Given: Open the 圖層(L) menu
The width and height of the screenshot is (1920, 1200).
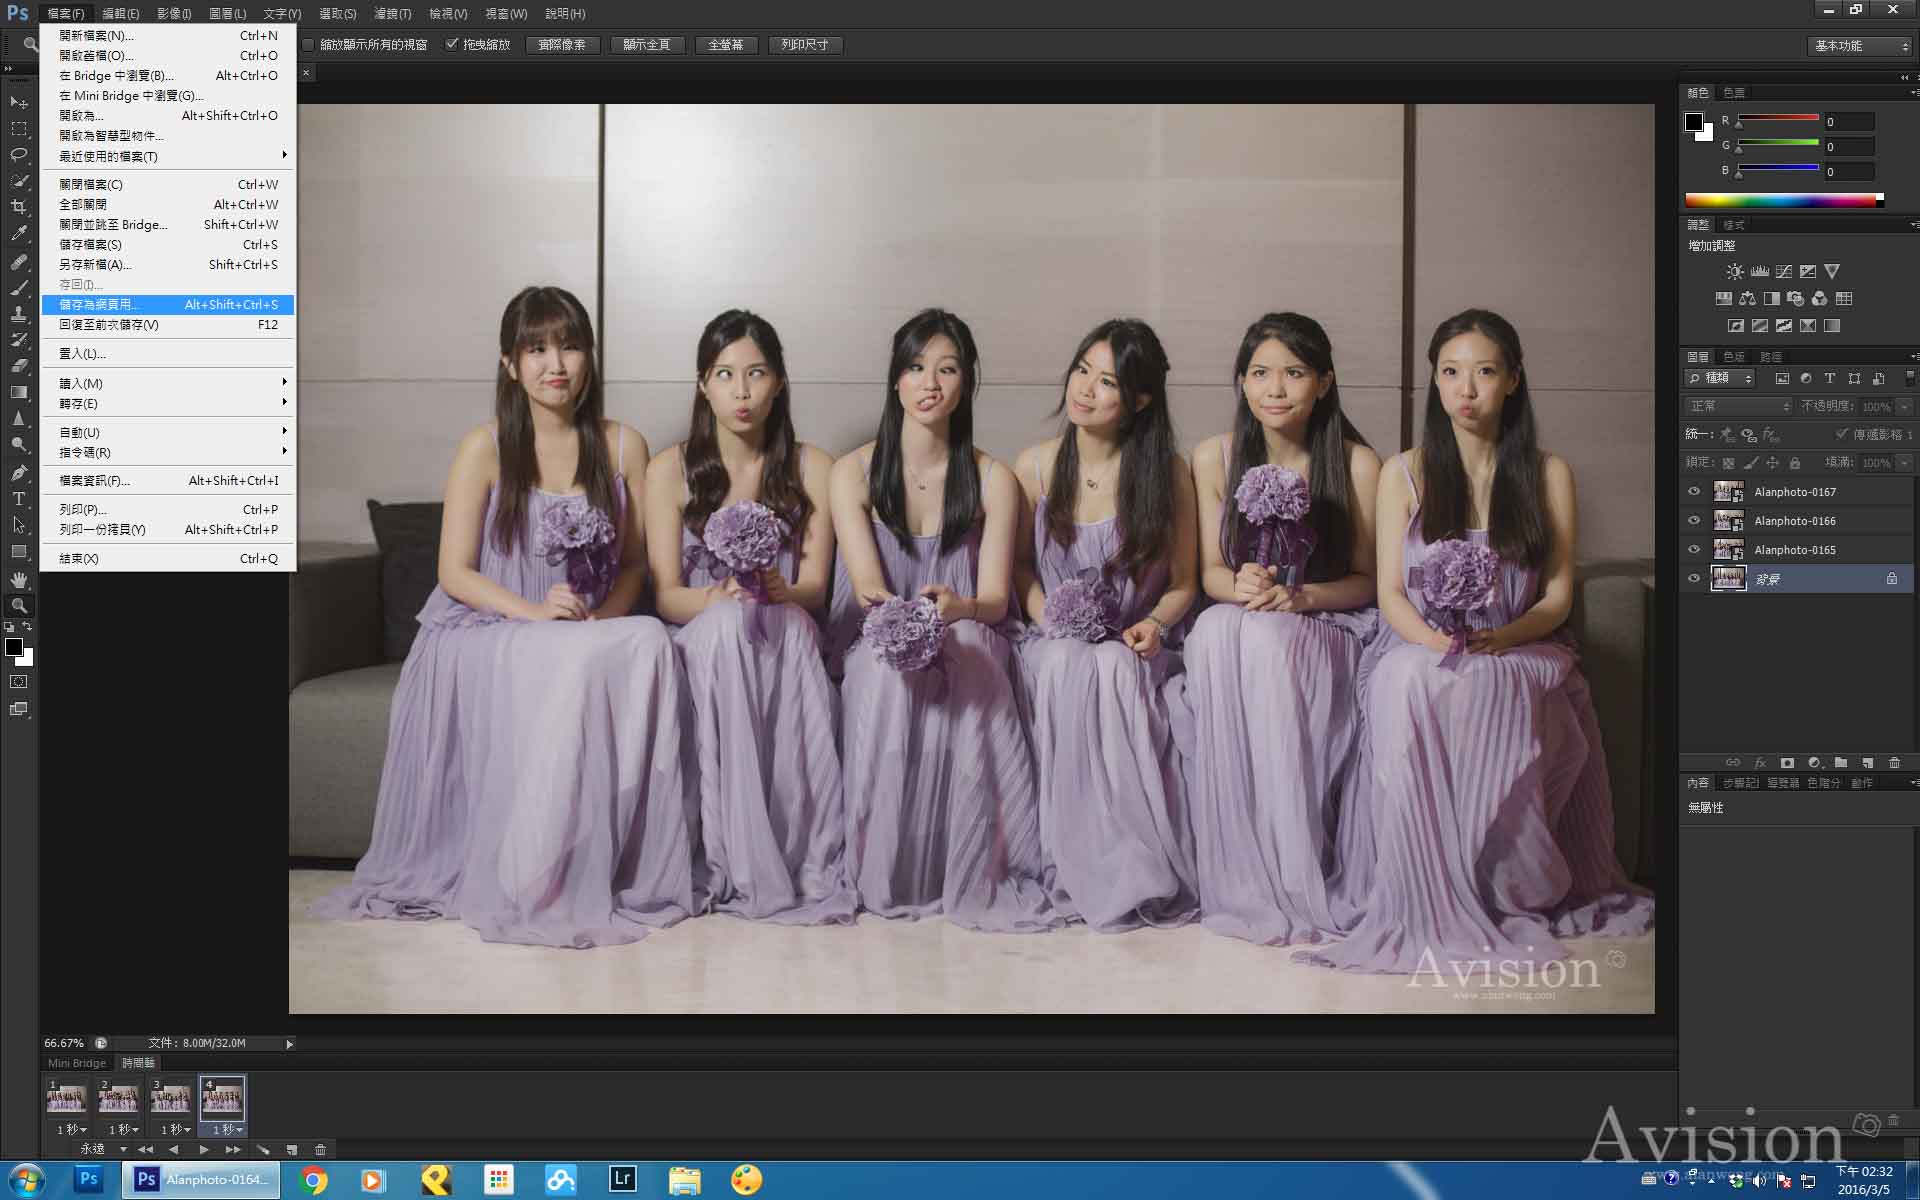Looking at the screenshot, I should (x=228, y=14).
